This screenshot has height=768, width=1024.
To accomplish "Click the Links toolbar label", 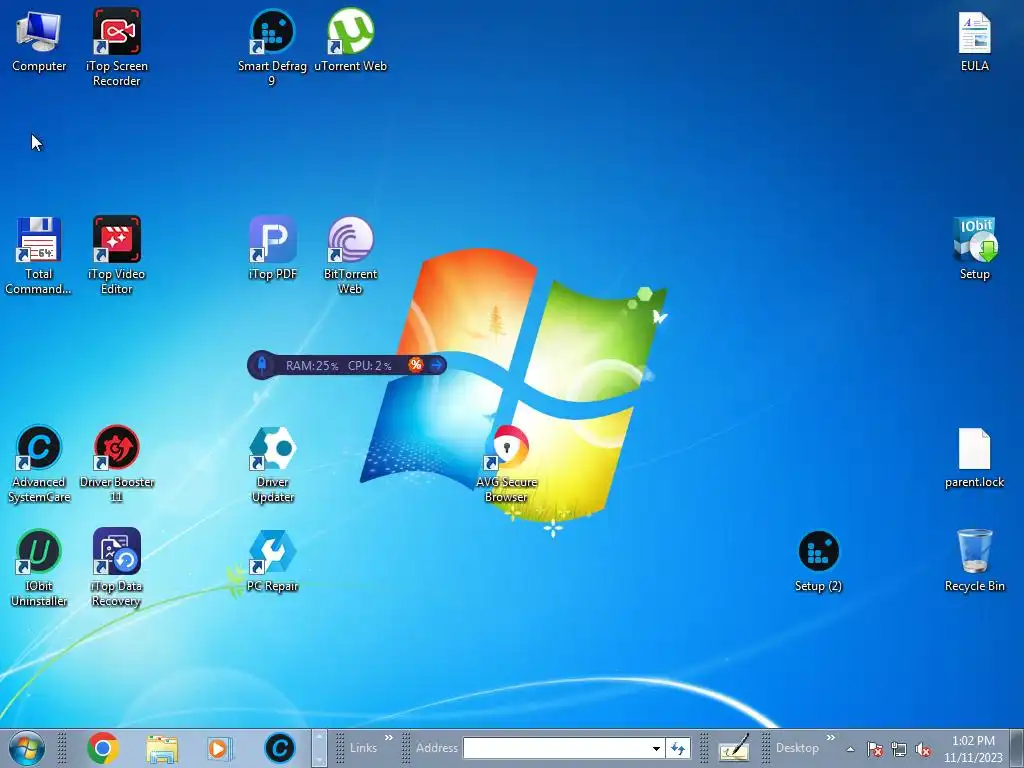I will point(363,748).
